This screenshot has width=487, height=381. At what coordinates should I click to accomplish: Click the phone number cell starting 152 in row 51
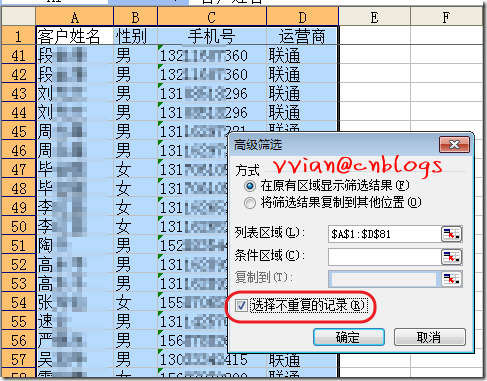pyautogui.click(x=192, y=245)
